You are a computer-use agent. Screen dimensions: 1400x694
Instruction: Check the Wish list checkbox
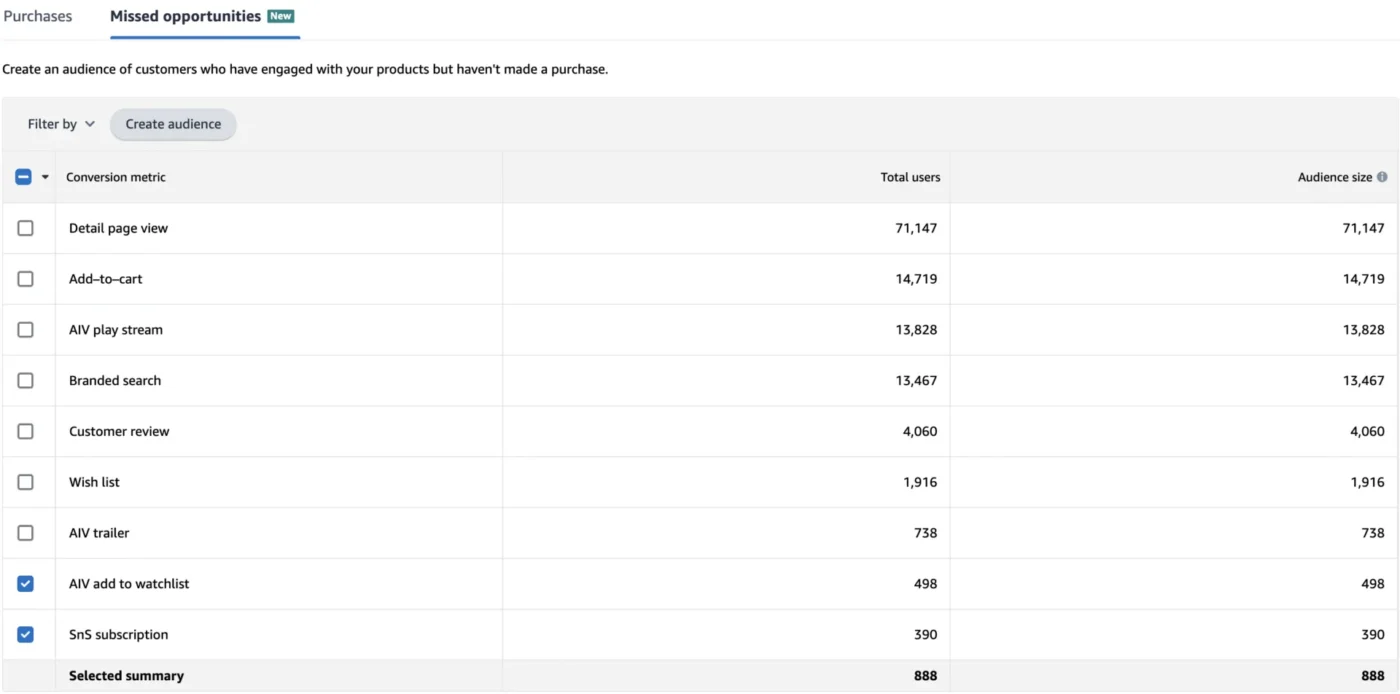pos(27,481)
